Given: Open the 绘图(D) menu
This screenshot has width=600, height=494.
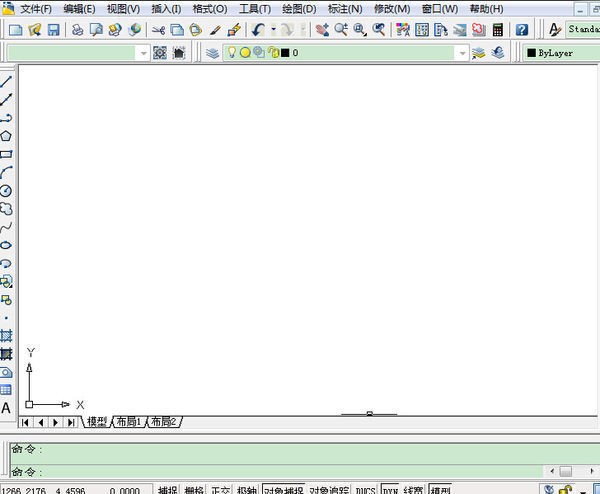Looking at the screenshot, I should point(299,9).
